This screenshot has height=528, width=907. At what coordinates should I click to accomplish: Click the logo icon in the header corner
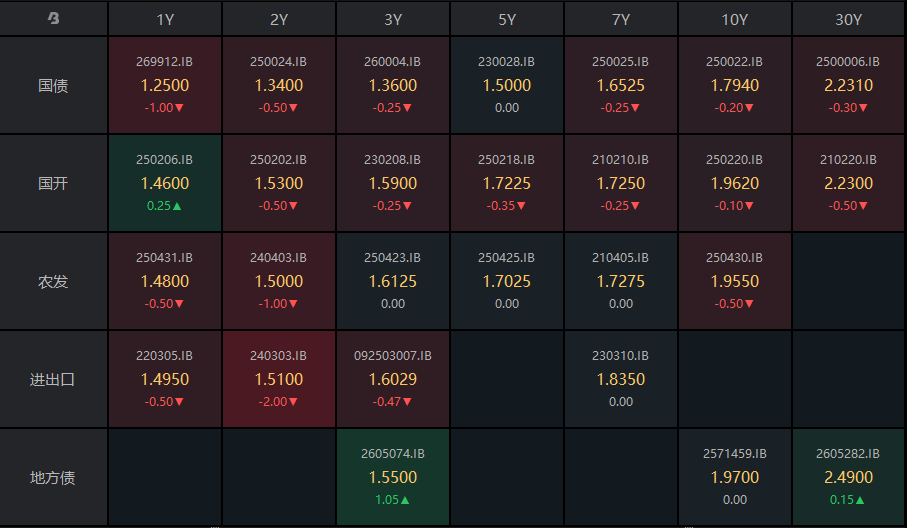click(x=54, y=19)
